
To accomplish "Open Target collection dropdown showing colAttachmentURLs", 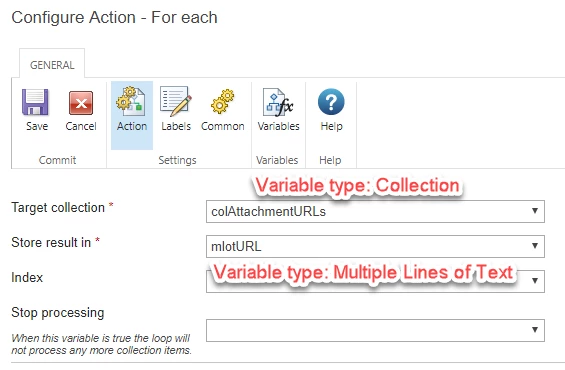I will [x=375, y=211].
